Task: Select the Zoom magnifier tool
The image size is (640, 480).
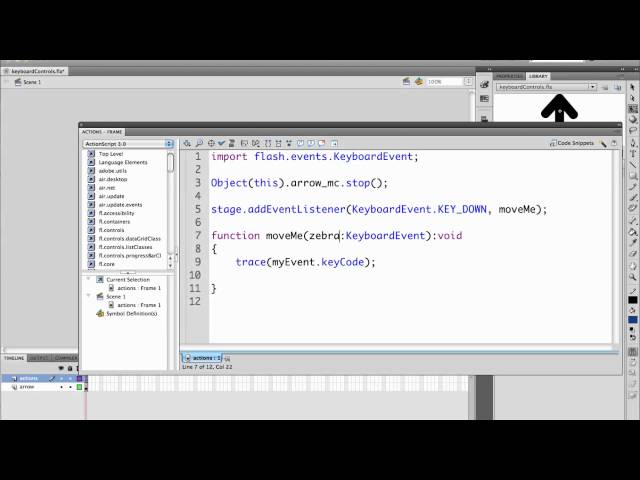Action: point(633,277)
